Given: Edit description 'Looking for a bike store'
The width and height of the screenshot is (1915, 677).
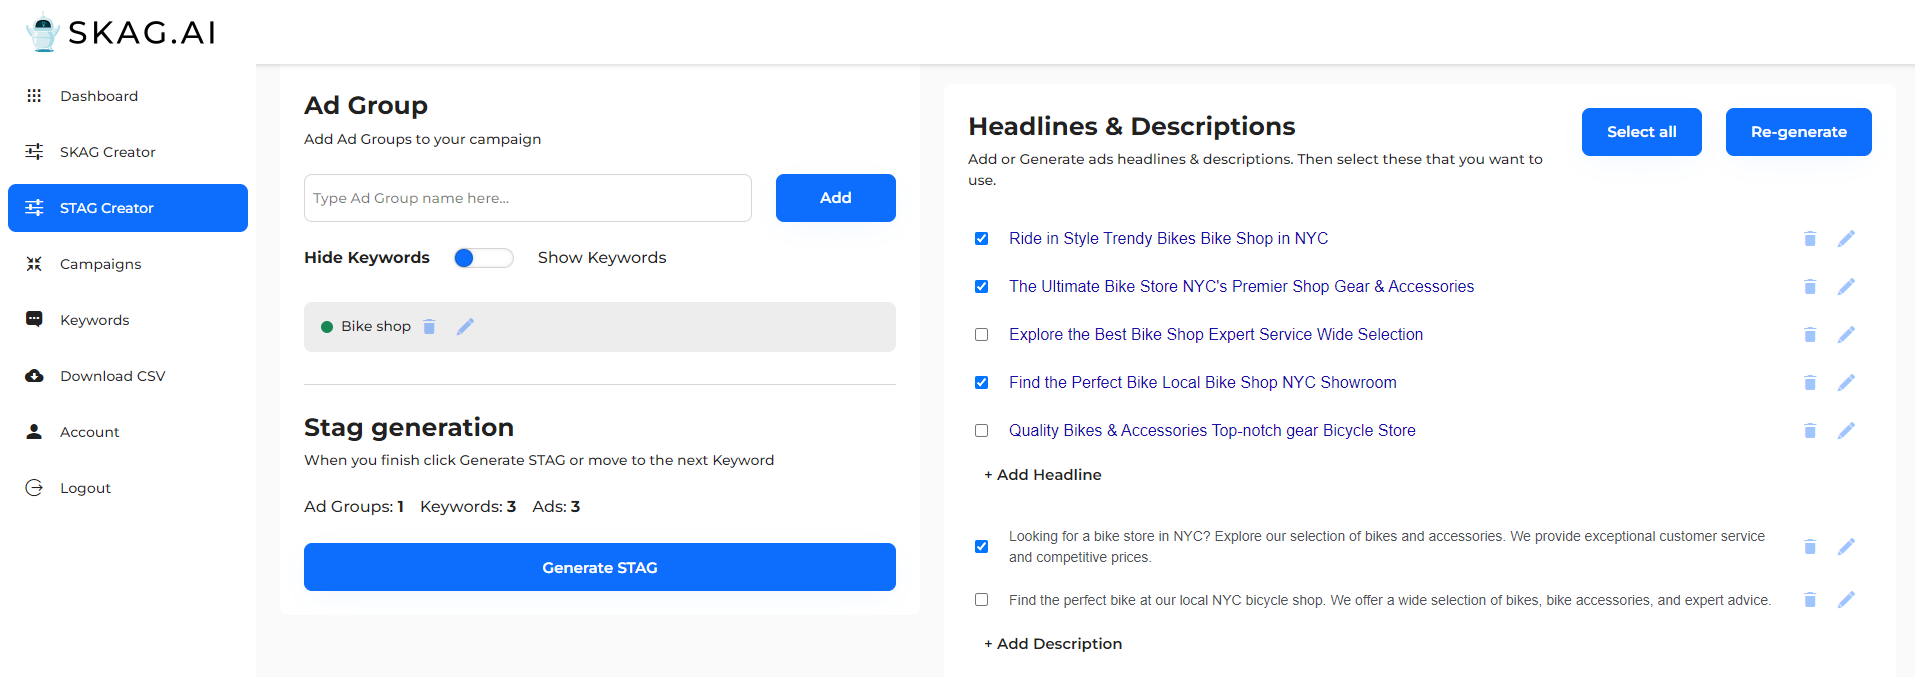Looking at the screenshot, I should point(1846,546).
